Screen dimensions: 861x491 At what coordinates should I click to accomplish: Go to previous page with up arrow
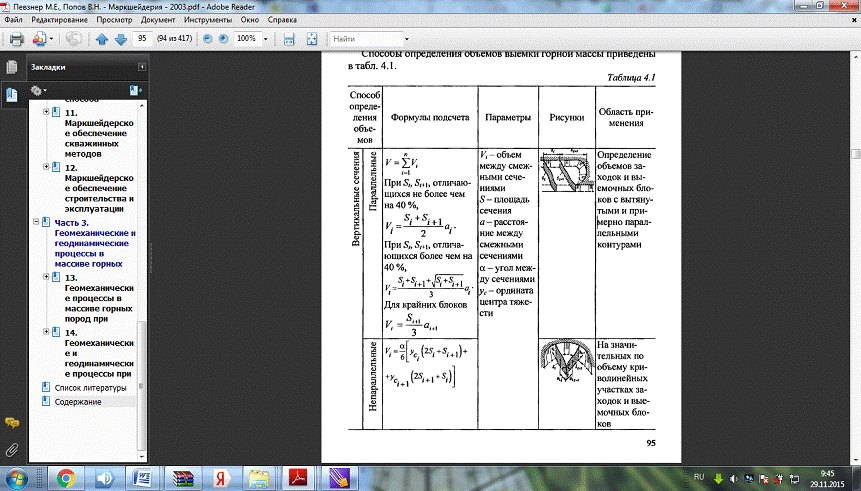pos(101,39)
